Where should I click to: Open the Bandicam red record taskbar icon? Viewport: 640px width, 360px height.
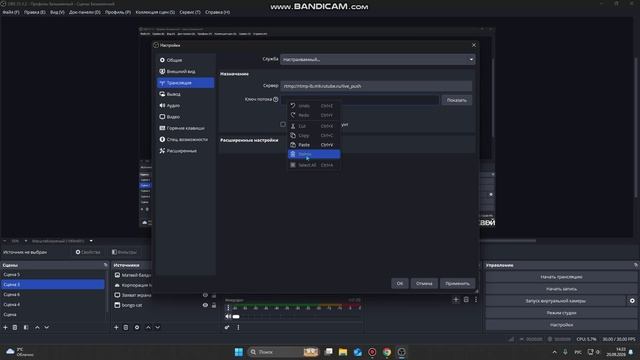372,352
